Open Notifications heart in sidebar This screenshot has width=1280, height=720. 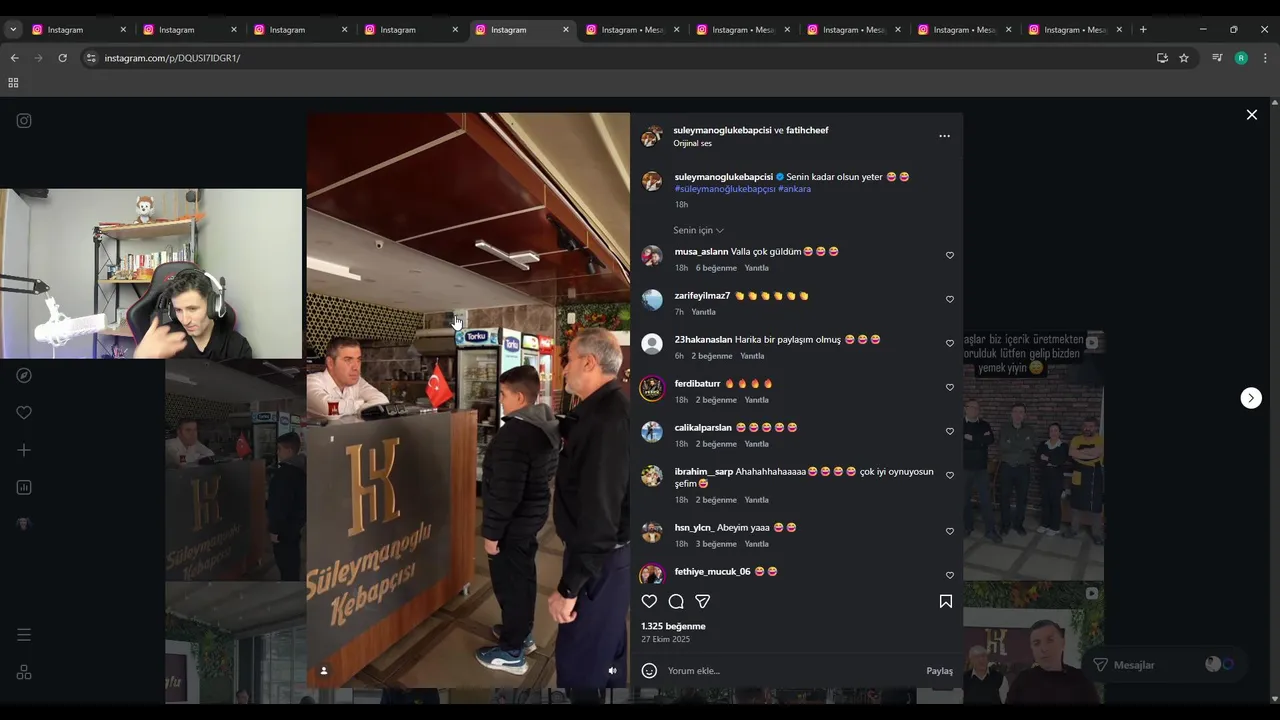click(24, 412)
